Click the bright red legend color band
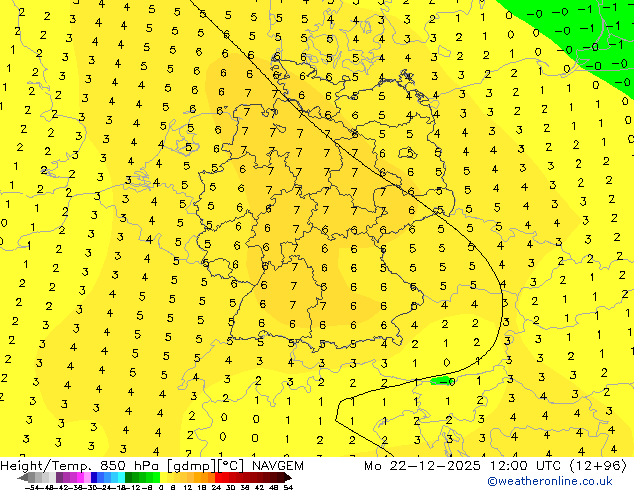 [x=218, y=477]
